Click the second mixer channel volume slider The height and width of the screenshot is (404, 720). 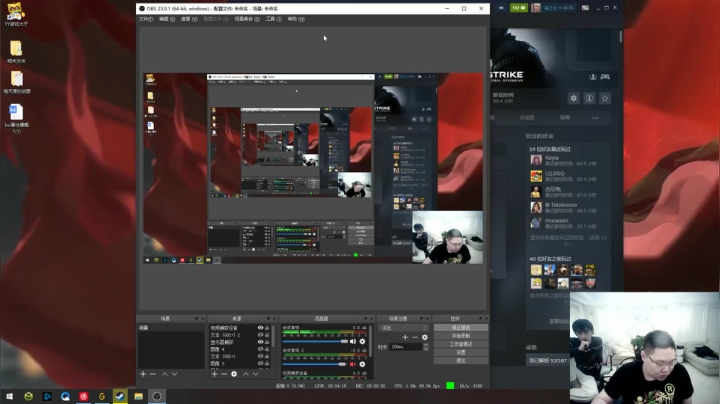click(315, 364)
